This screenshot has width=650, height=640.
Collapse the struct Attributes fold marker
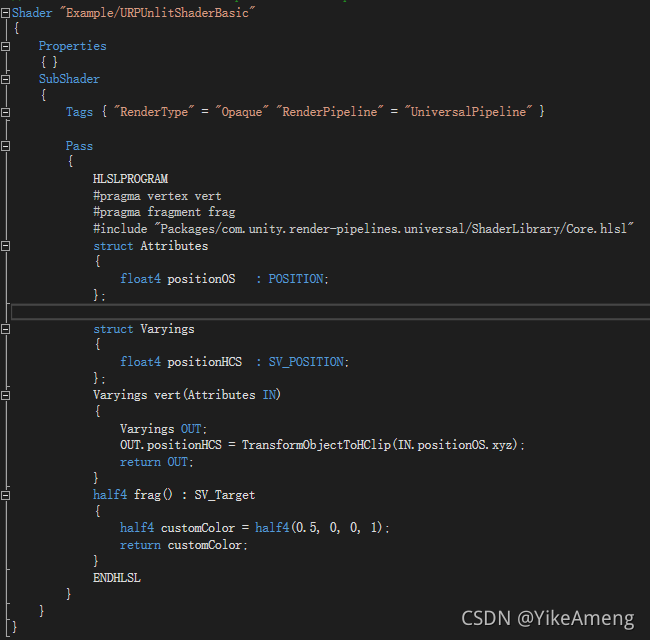[x=5, y=246]
